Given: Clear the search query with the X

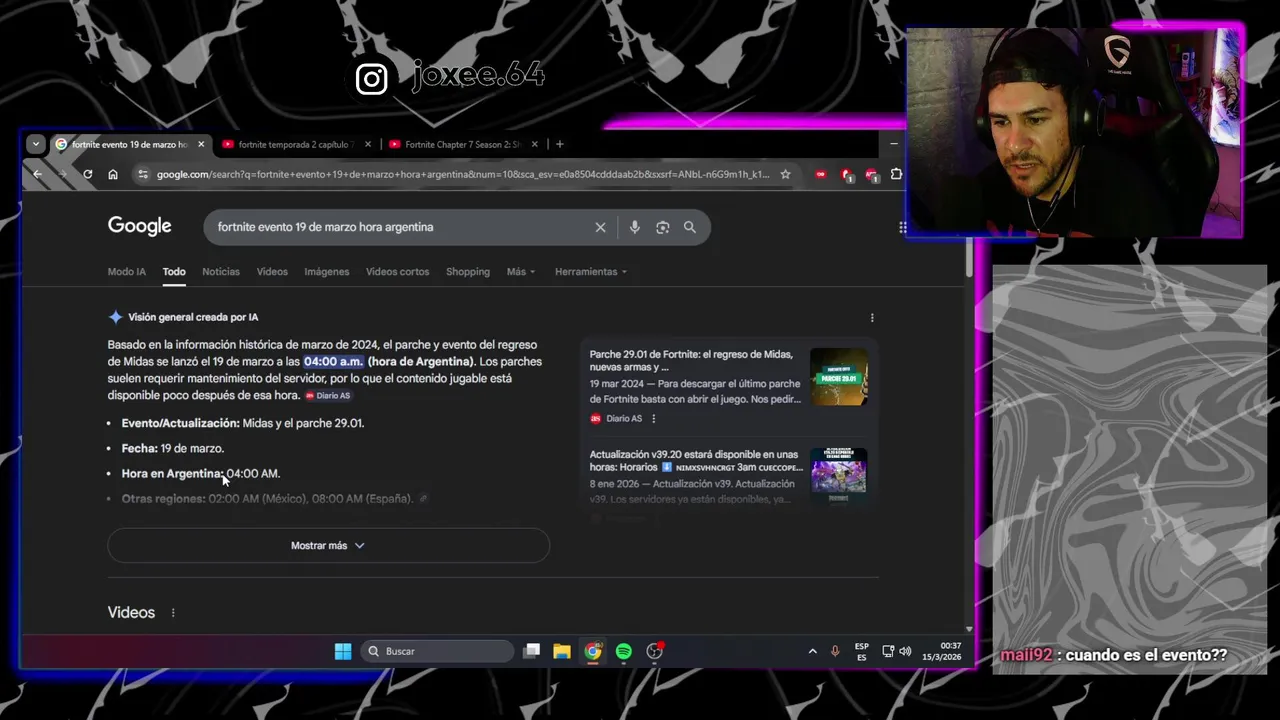Looking at the screenshot, I should 600,227.
